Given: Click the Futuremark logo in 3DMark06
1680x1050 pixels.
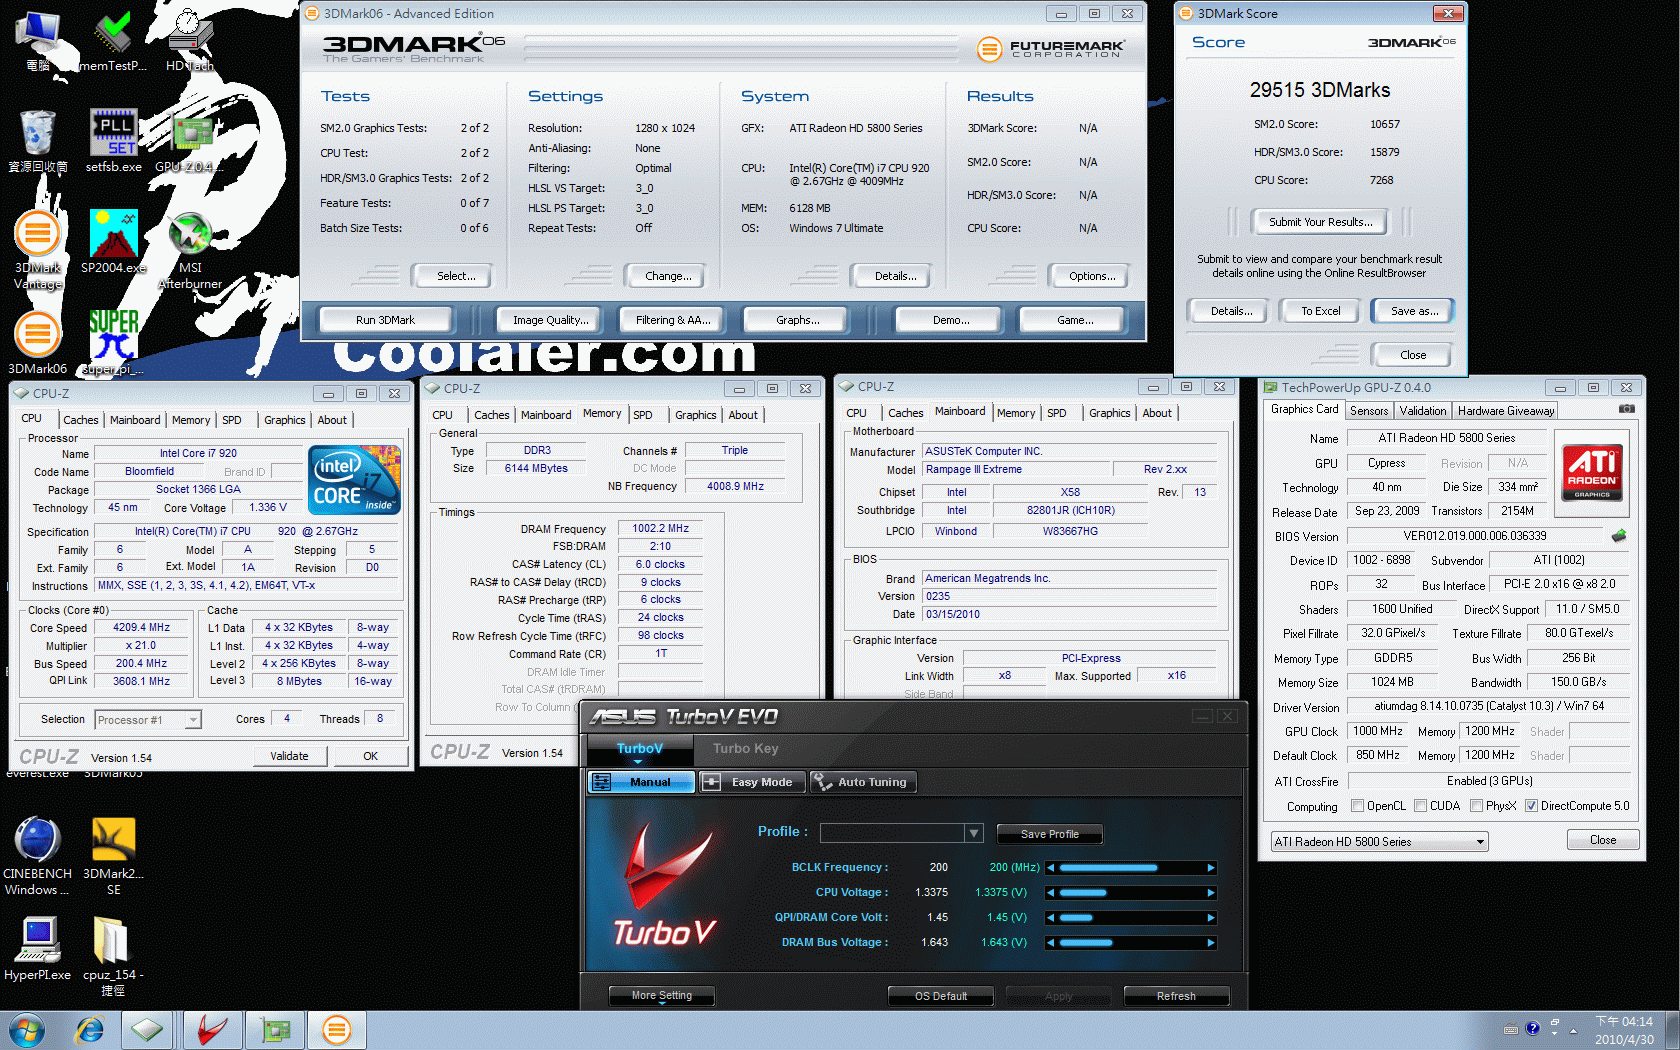Looking at the screenshot, I should 1050,48.
